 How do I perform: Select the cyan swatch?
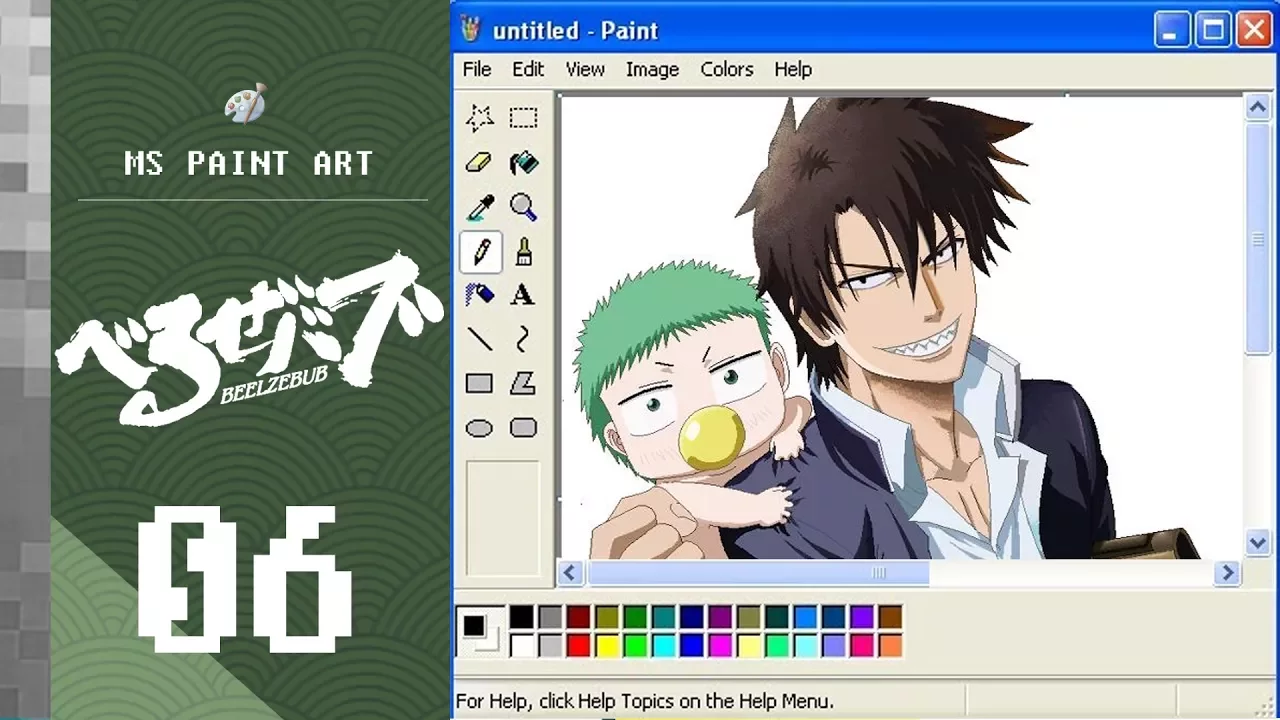663,645
